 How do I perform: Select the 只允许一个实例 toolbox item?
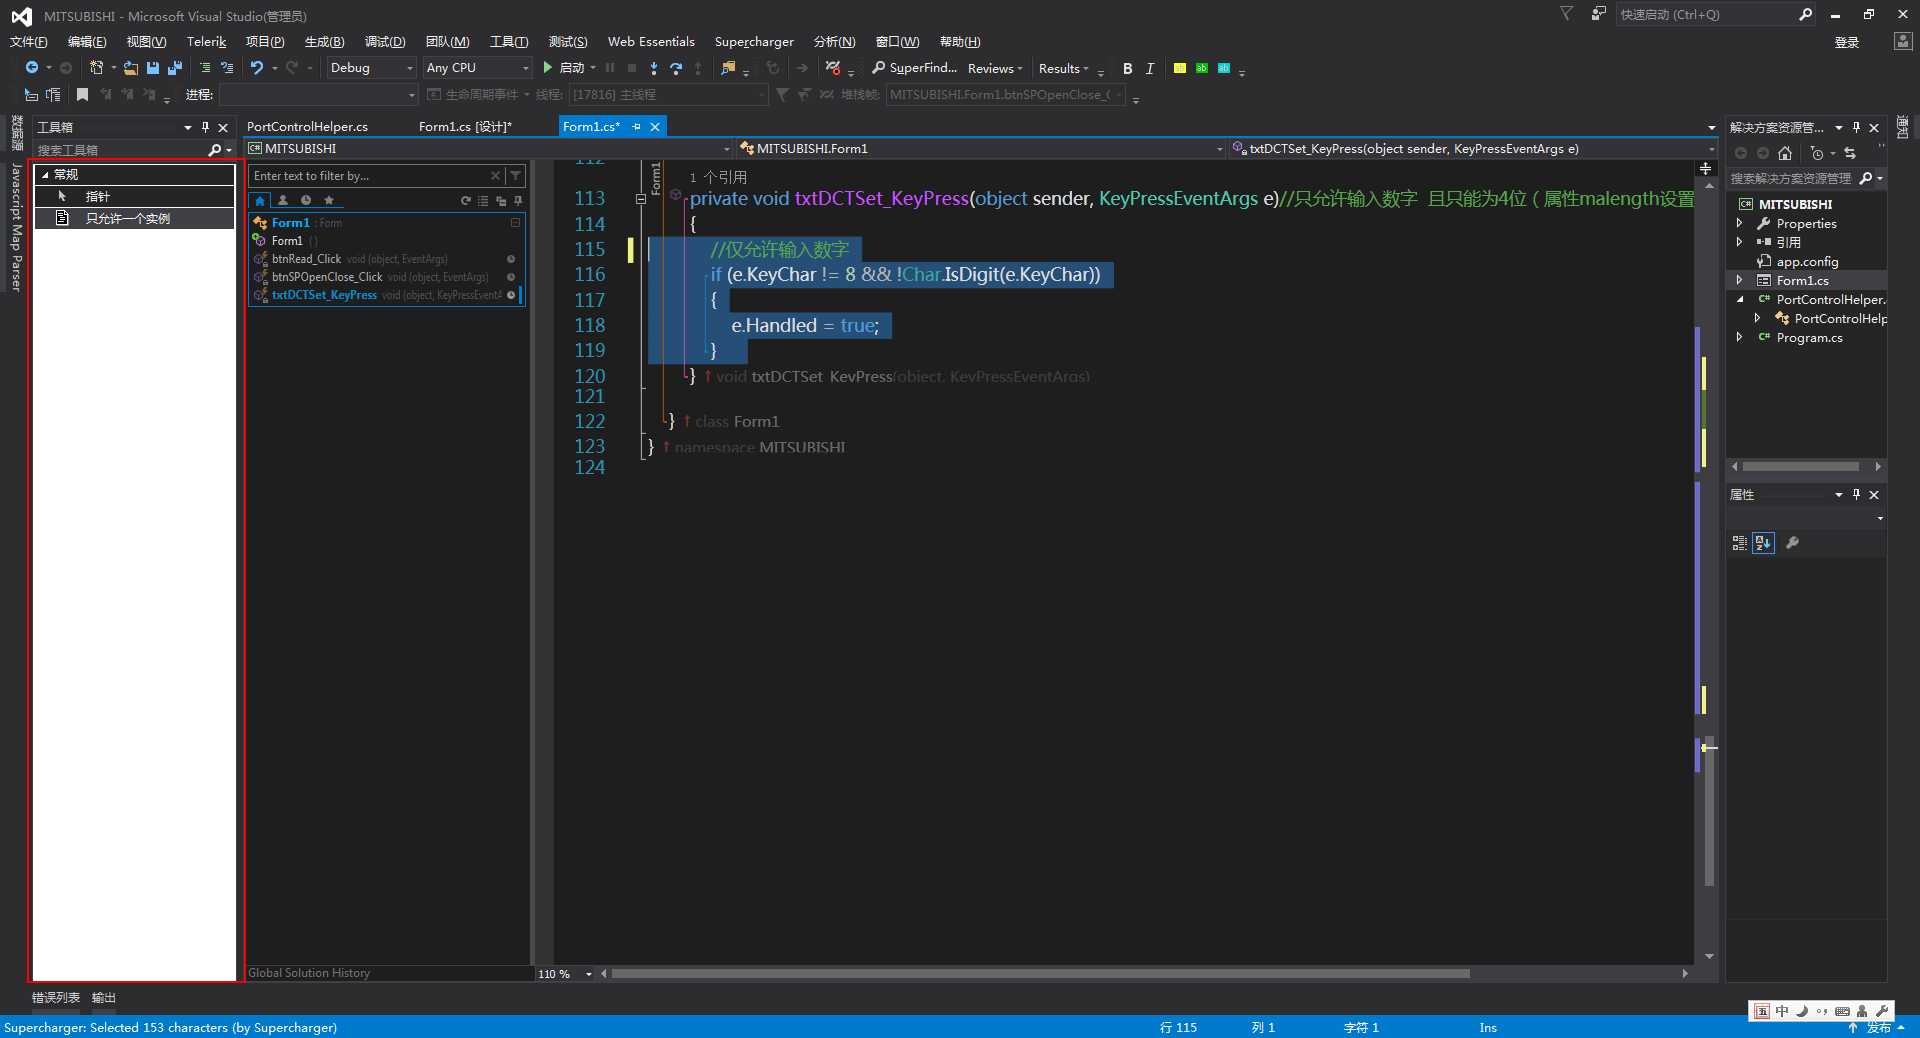134,218
